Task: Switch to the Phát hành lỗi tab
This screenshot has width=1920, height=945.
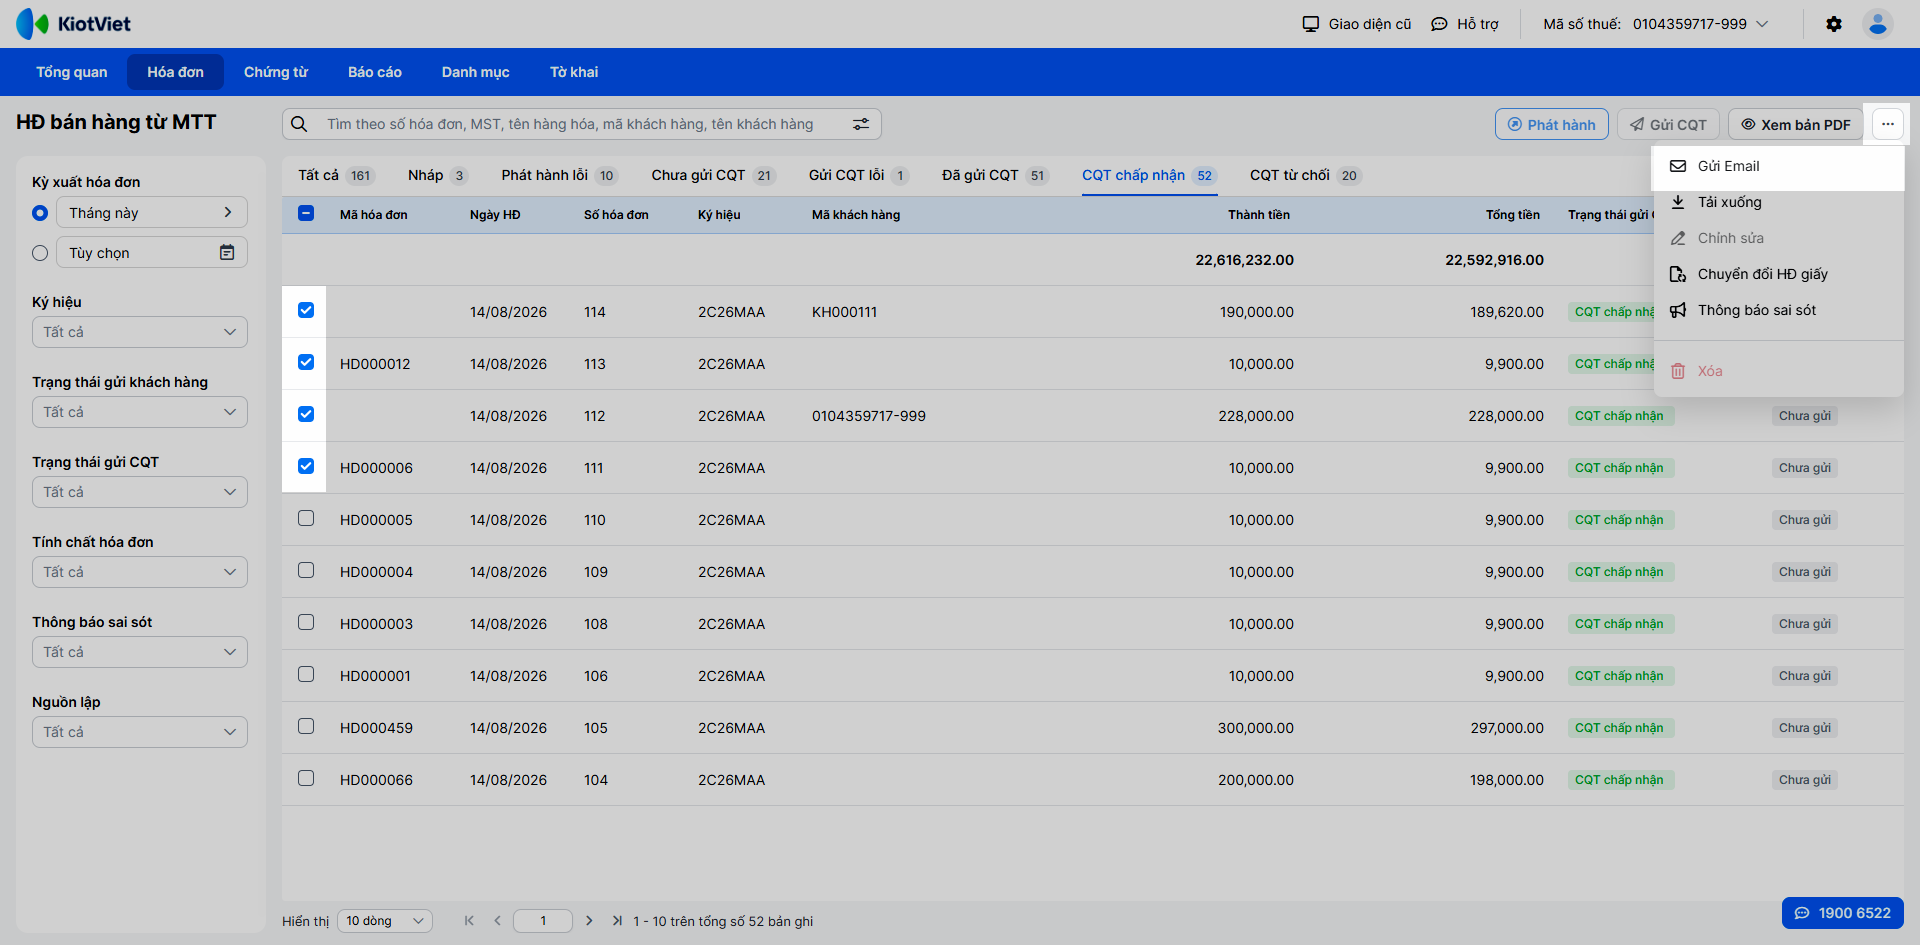Action: [x=559, y=175]
